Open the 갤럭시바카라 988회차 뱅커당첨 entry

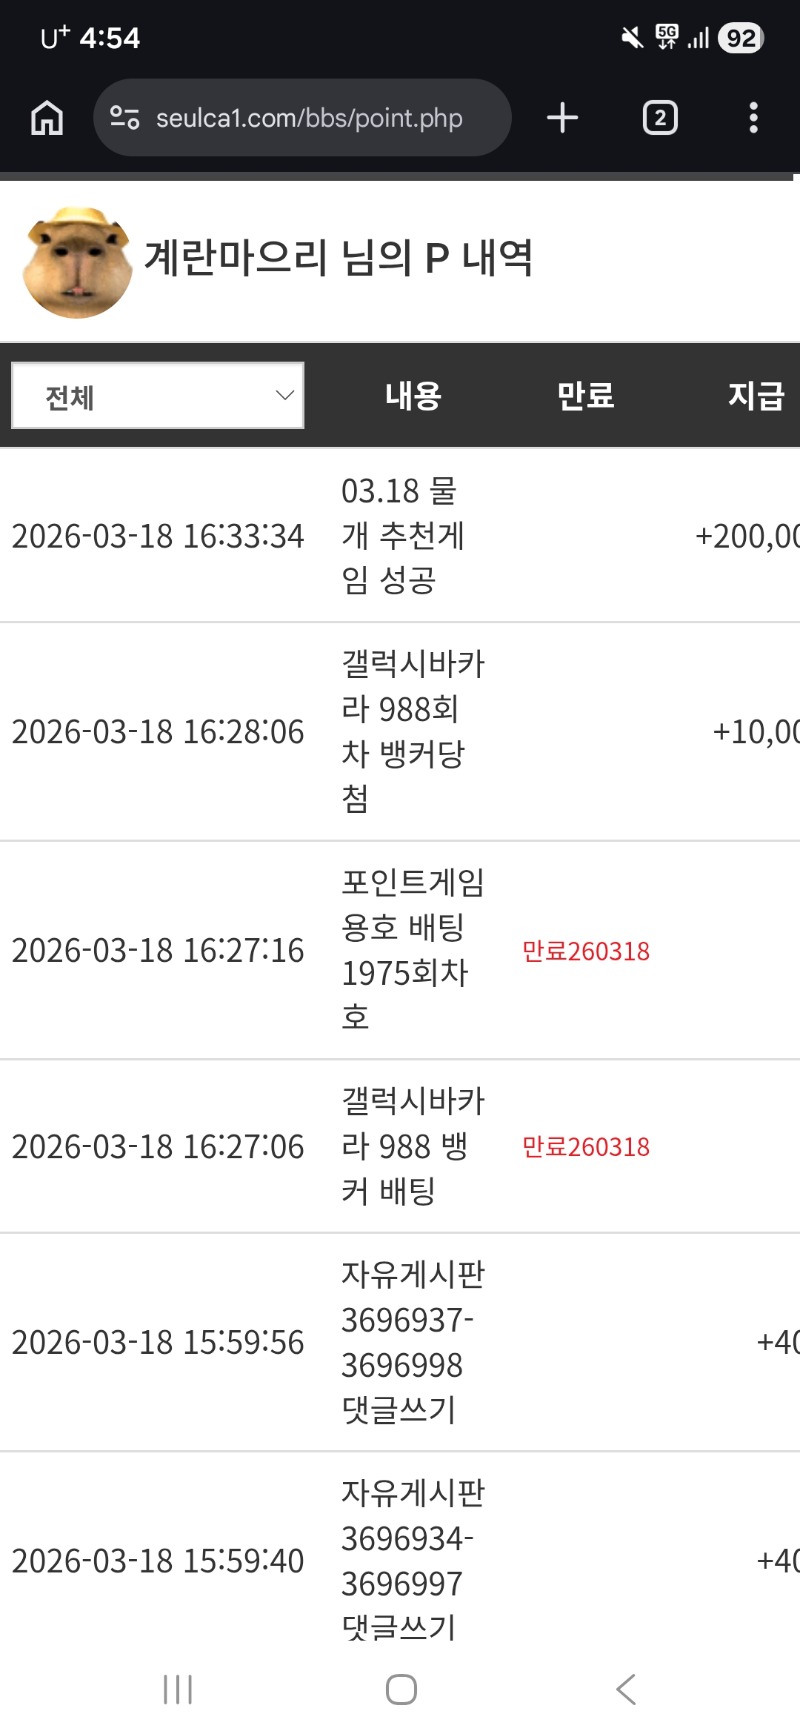(412, 731)
